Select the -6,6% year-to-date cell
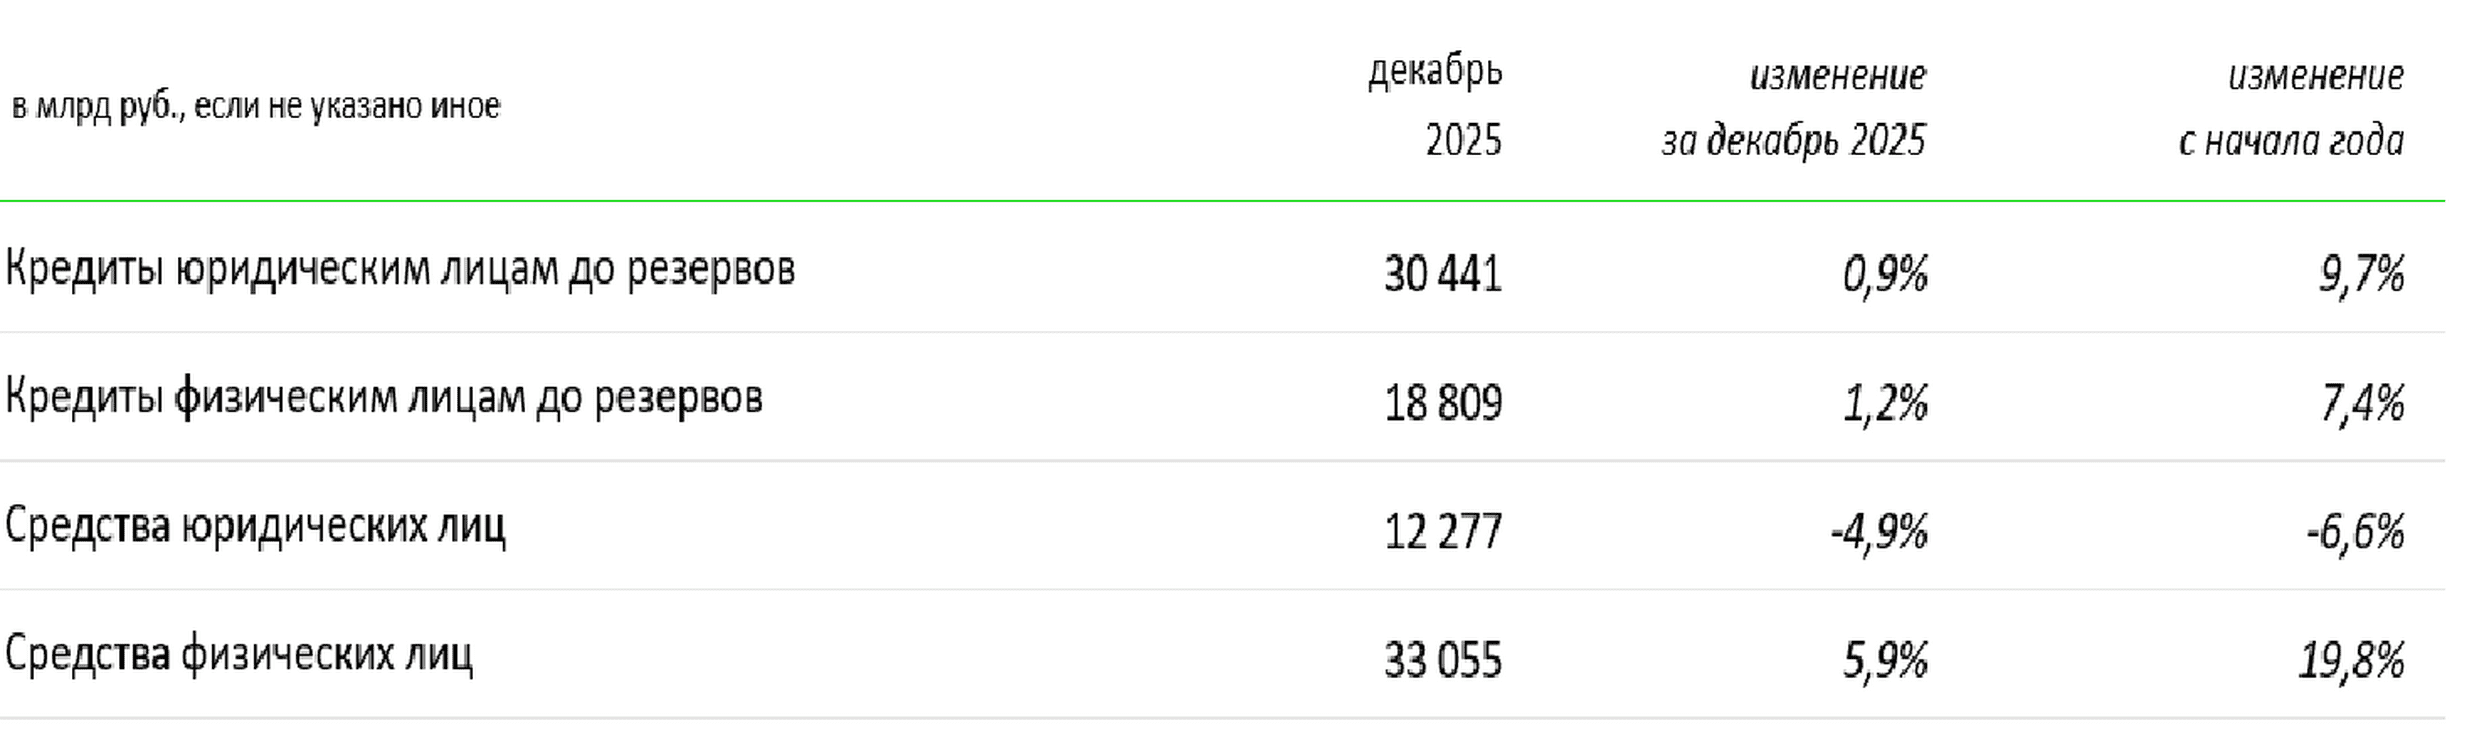Image resolution: width=2489 pixels, height=750 pixels. tap(2355, 531)
